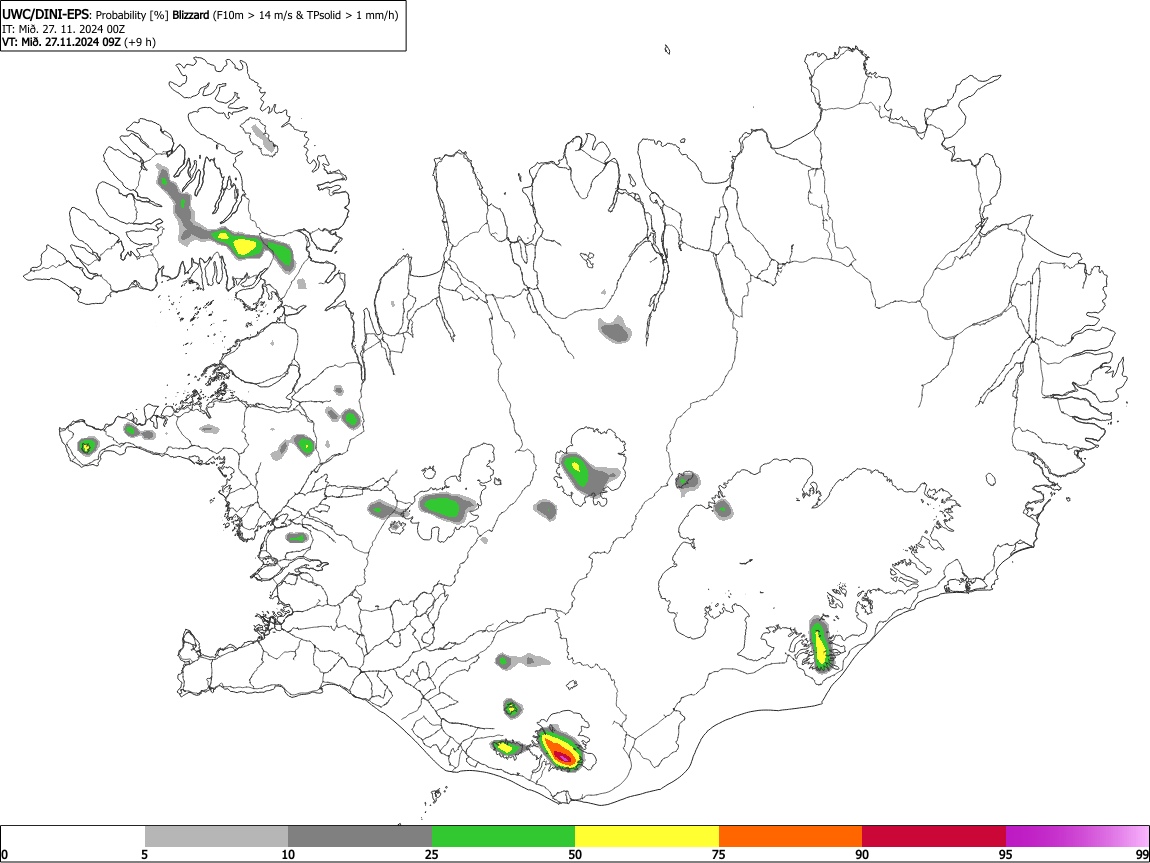1150x863 pixels.
Task: Click the orange 75-90 legend swatch
Action: [x=790, y=836]
